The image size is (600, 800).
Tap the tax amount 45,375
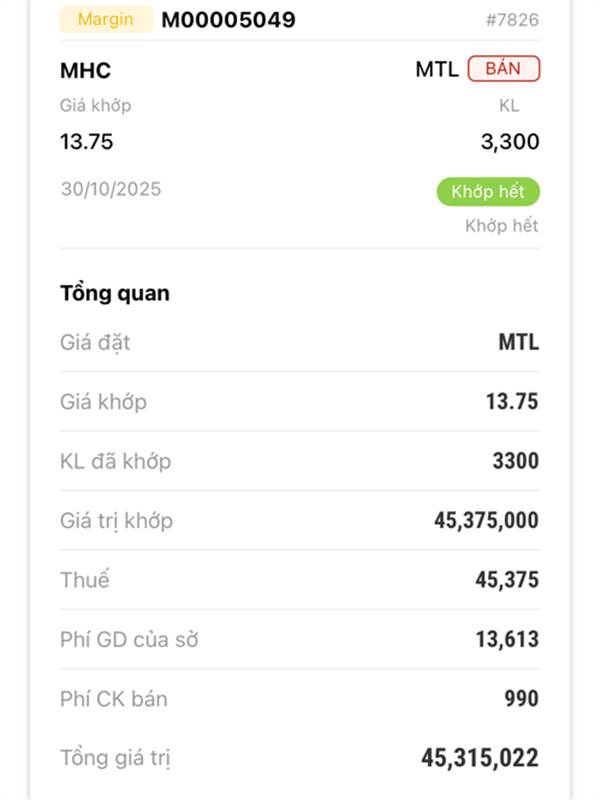click(505, 580)
